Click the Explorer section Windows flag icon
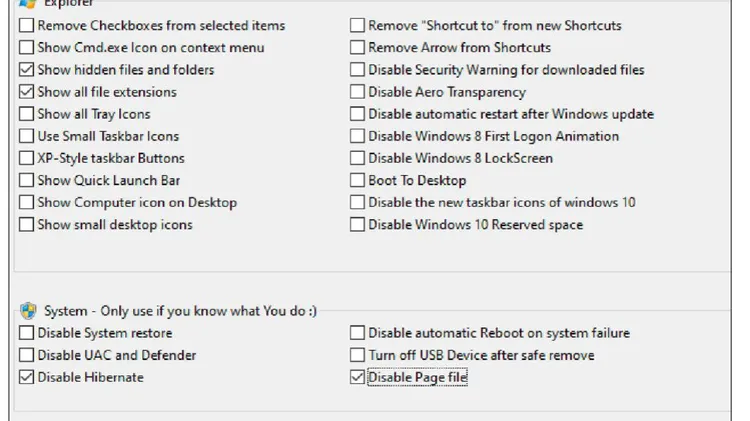The height and width of the screenshot is (421, 750). [28, 4]
